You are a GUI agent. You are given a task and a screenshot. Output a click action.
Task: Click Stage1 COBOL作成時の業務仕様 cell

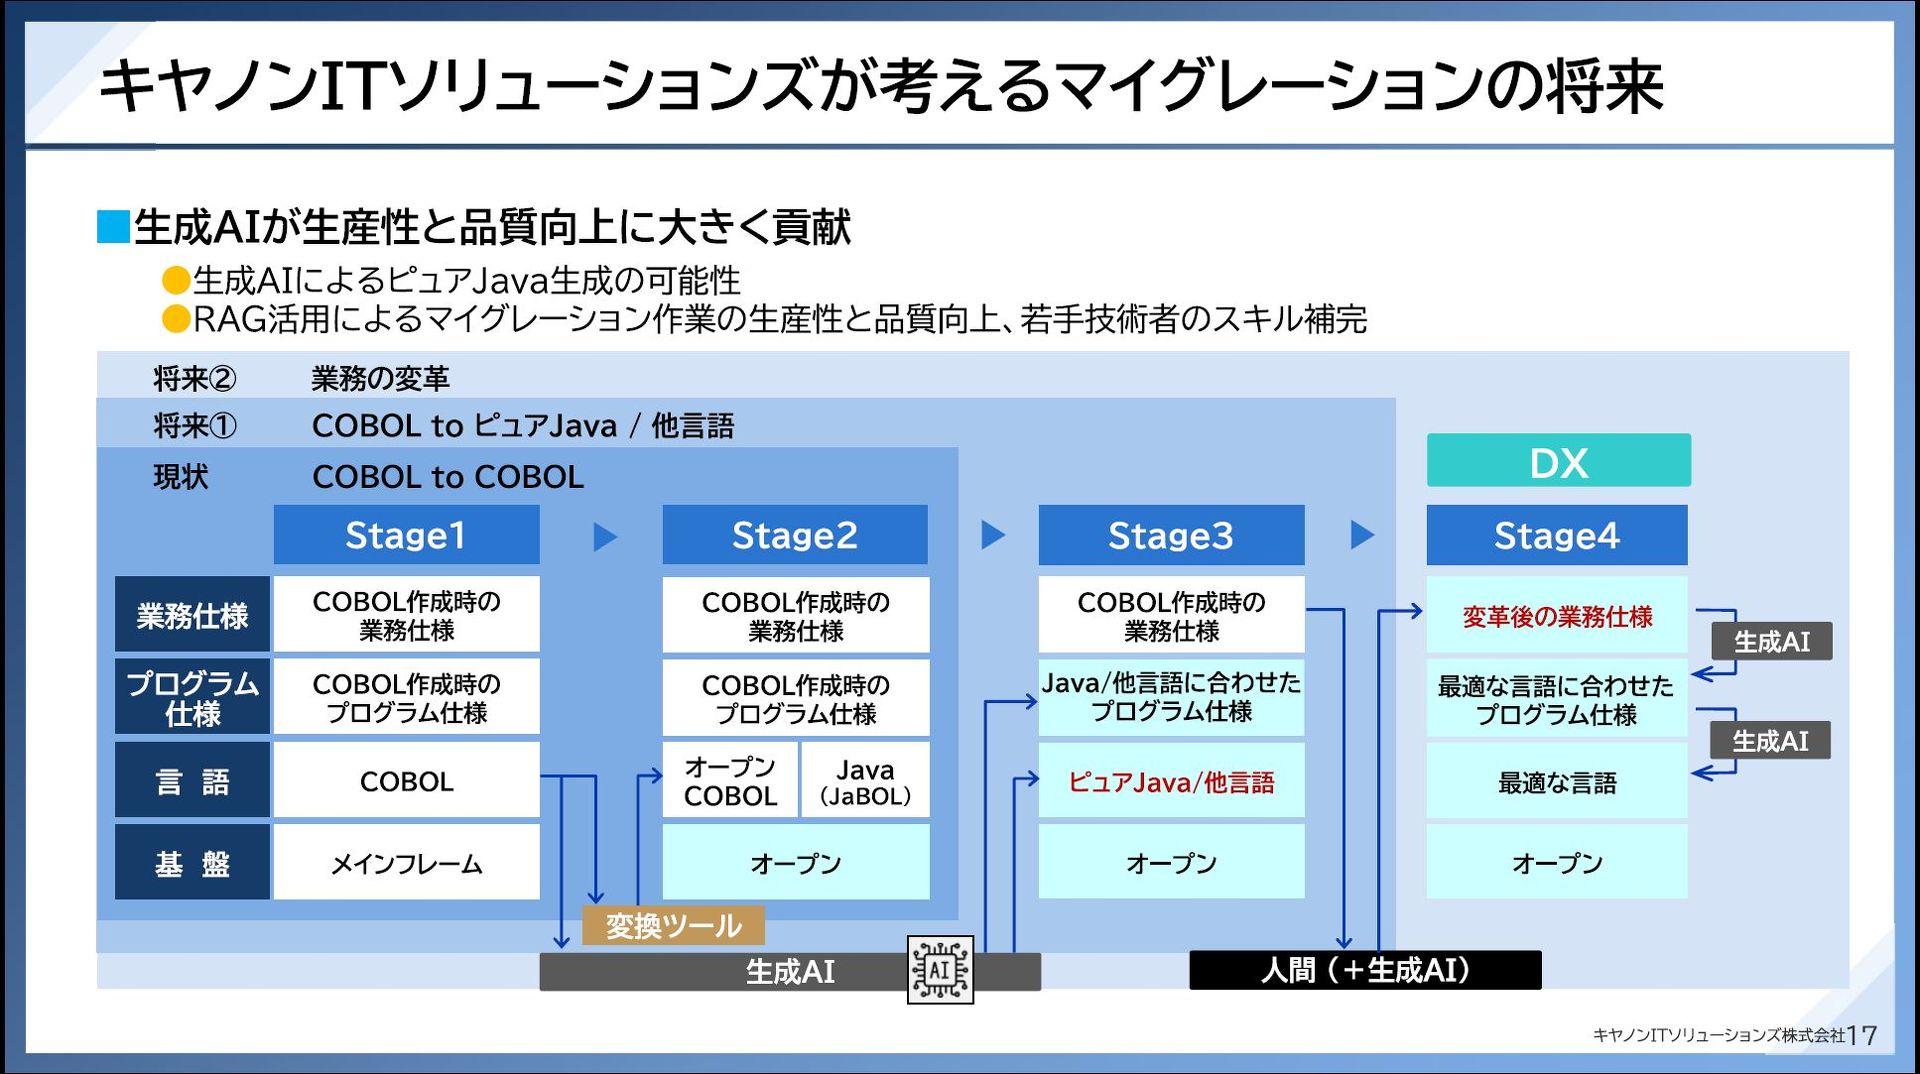click(x=406, y=615)
